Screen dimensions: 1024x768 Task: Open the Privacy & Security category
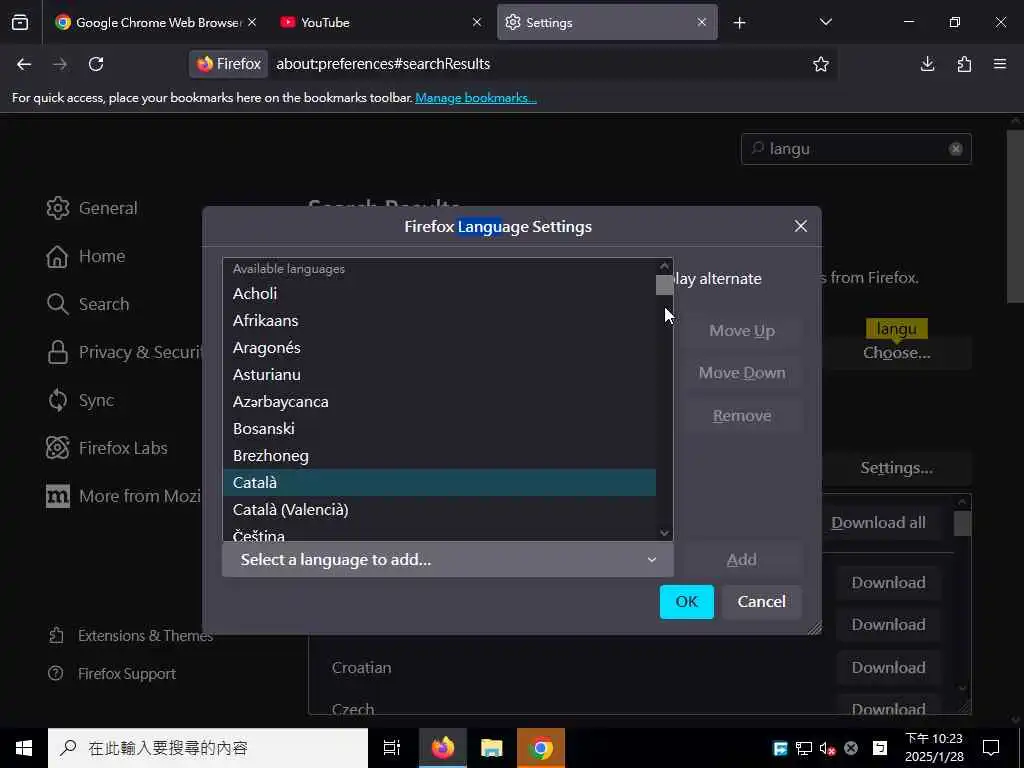point(123,352)
